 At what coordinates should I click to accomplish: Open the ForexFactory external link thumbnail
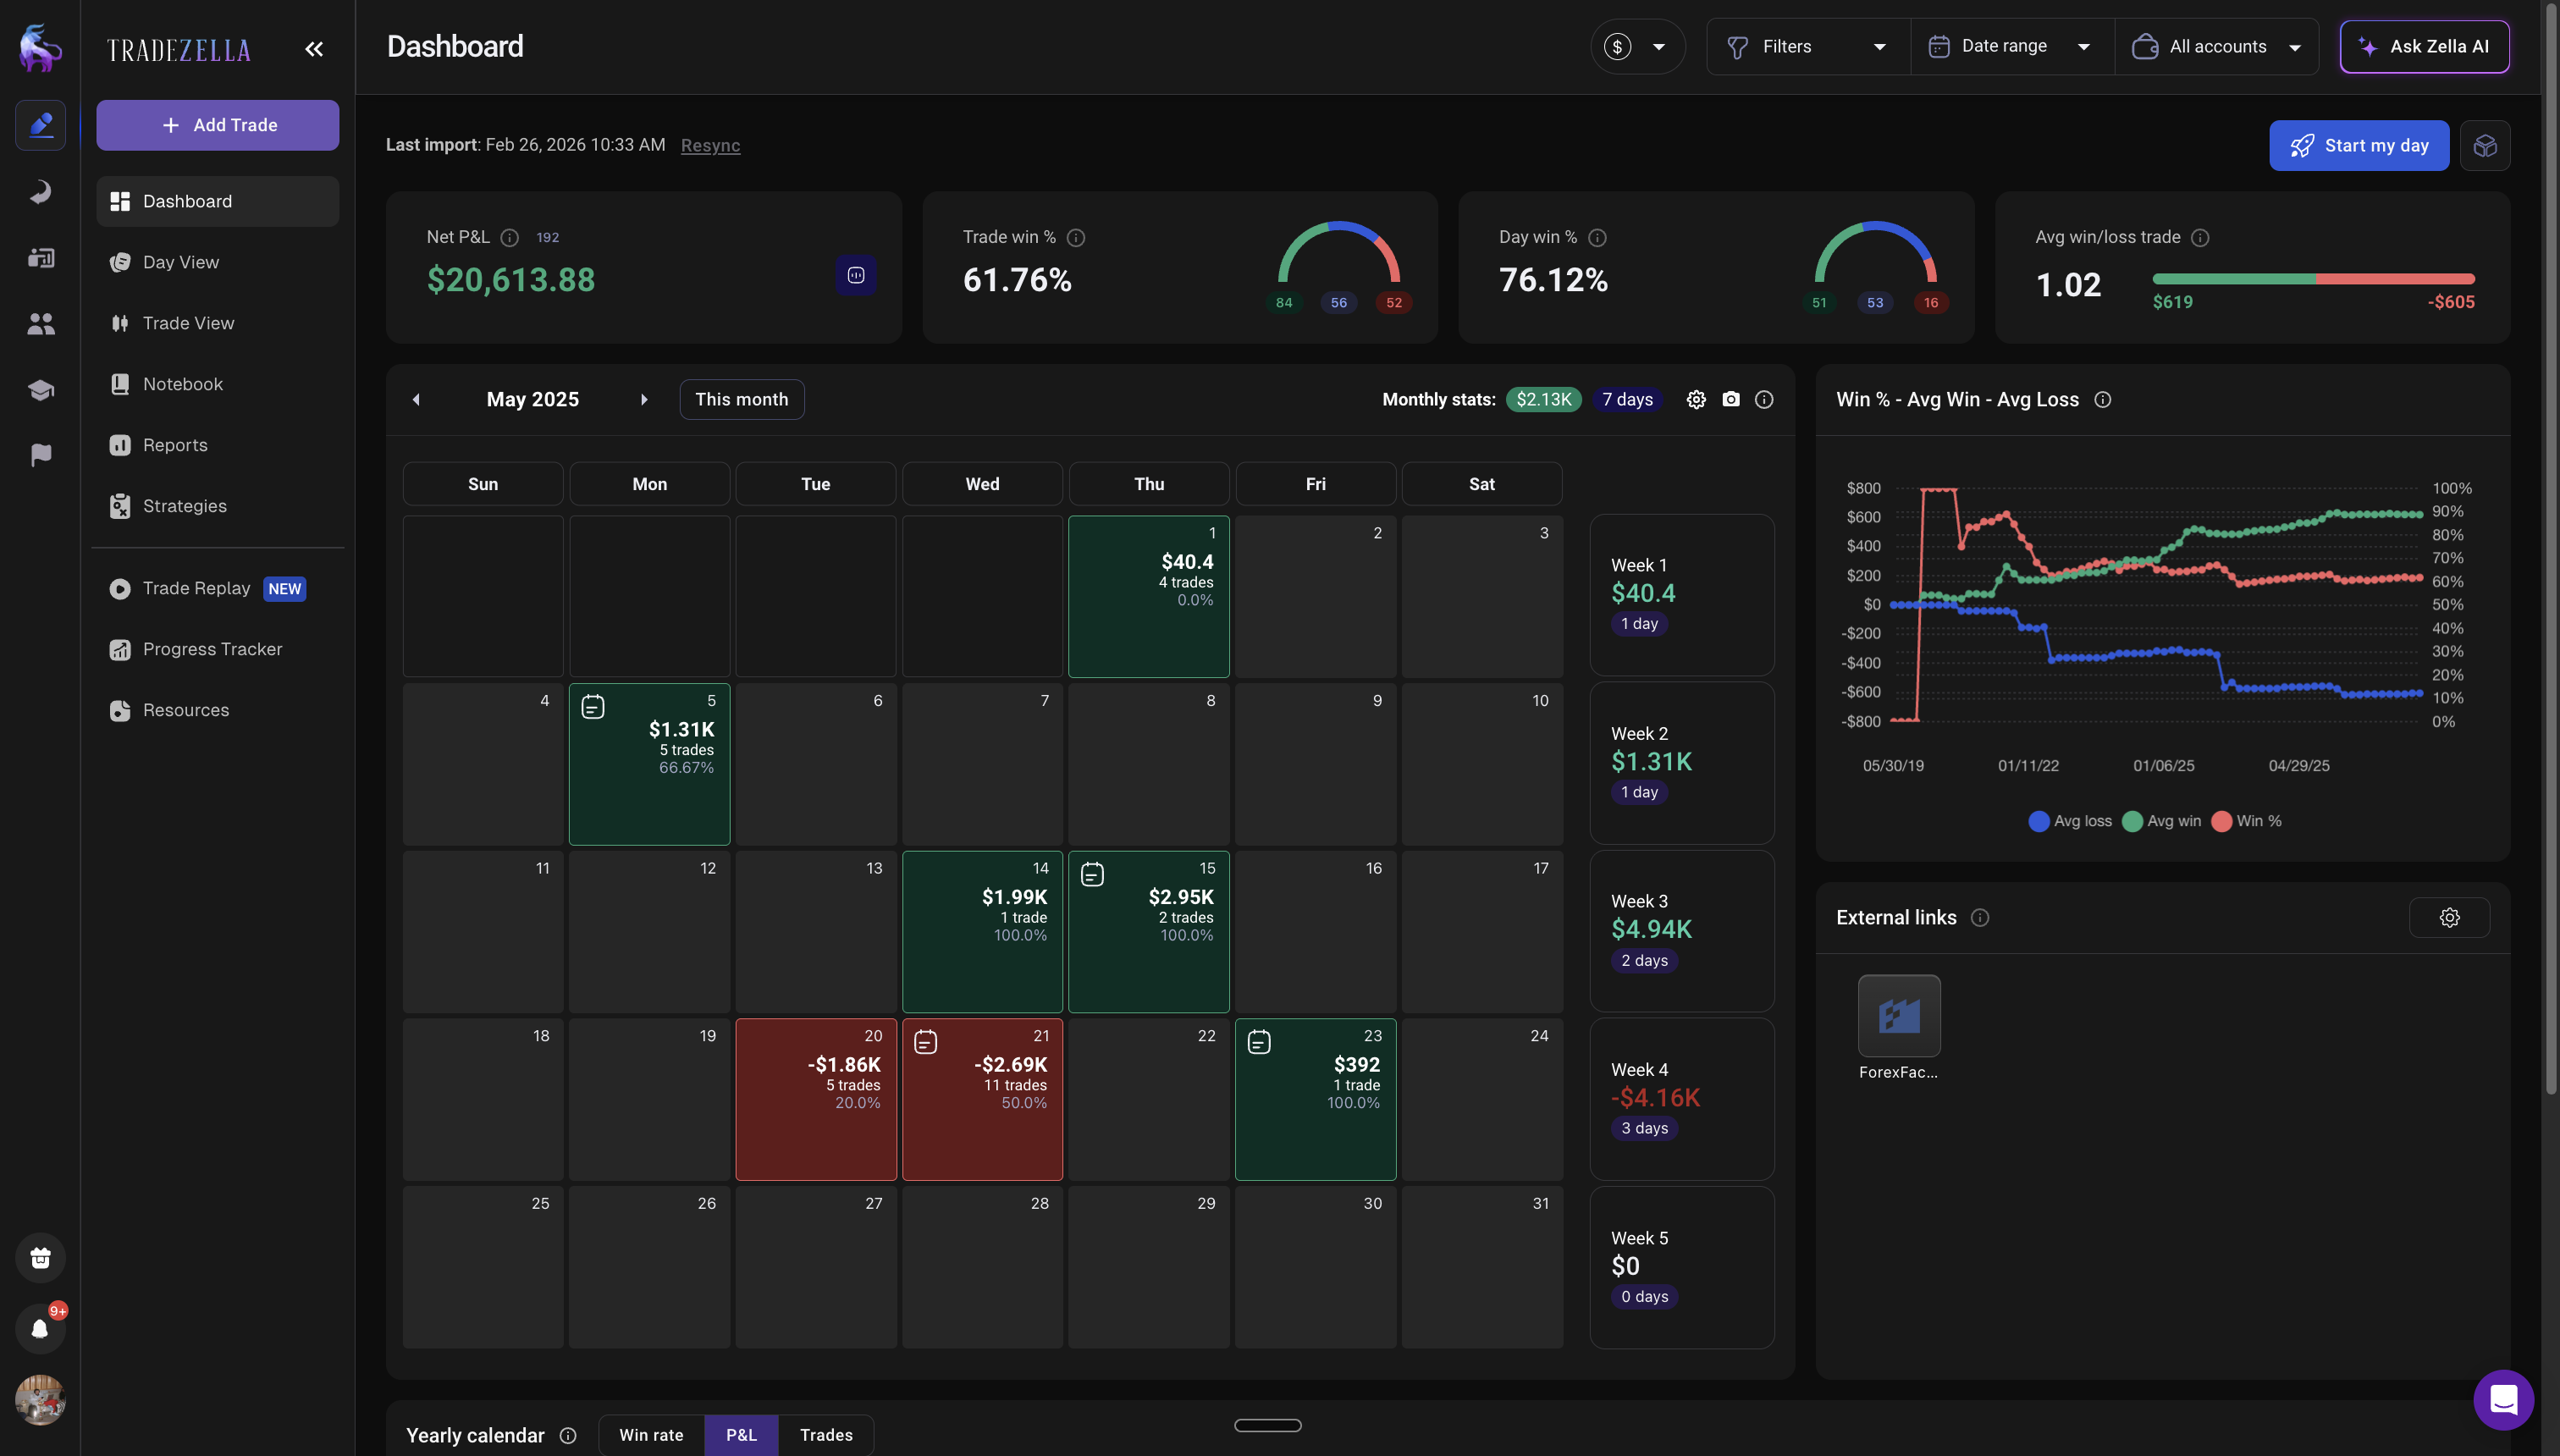[1898, 1014]
